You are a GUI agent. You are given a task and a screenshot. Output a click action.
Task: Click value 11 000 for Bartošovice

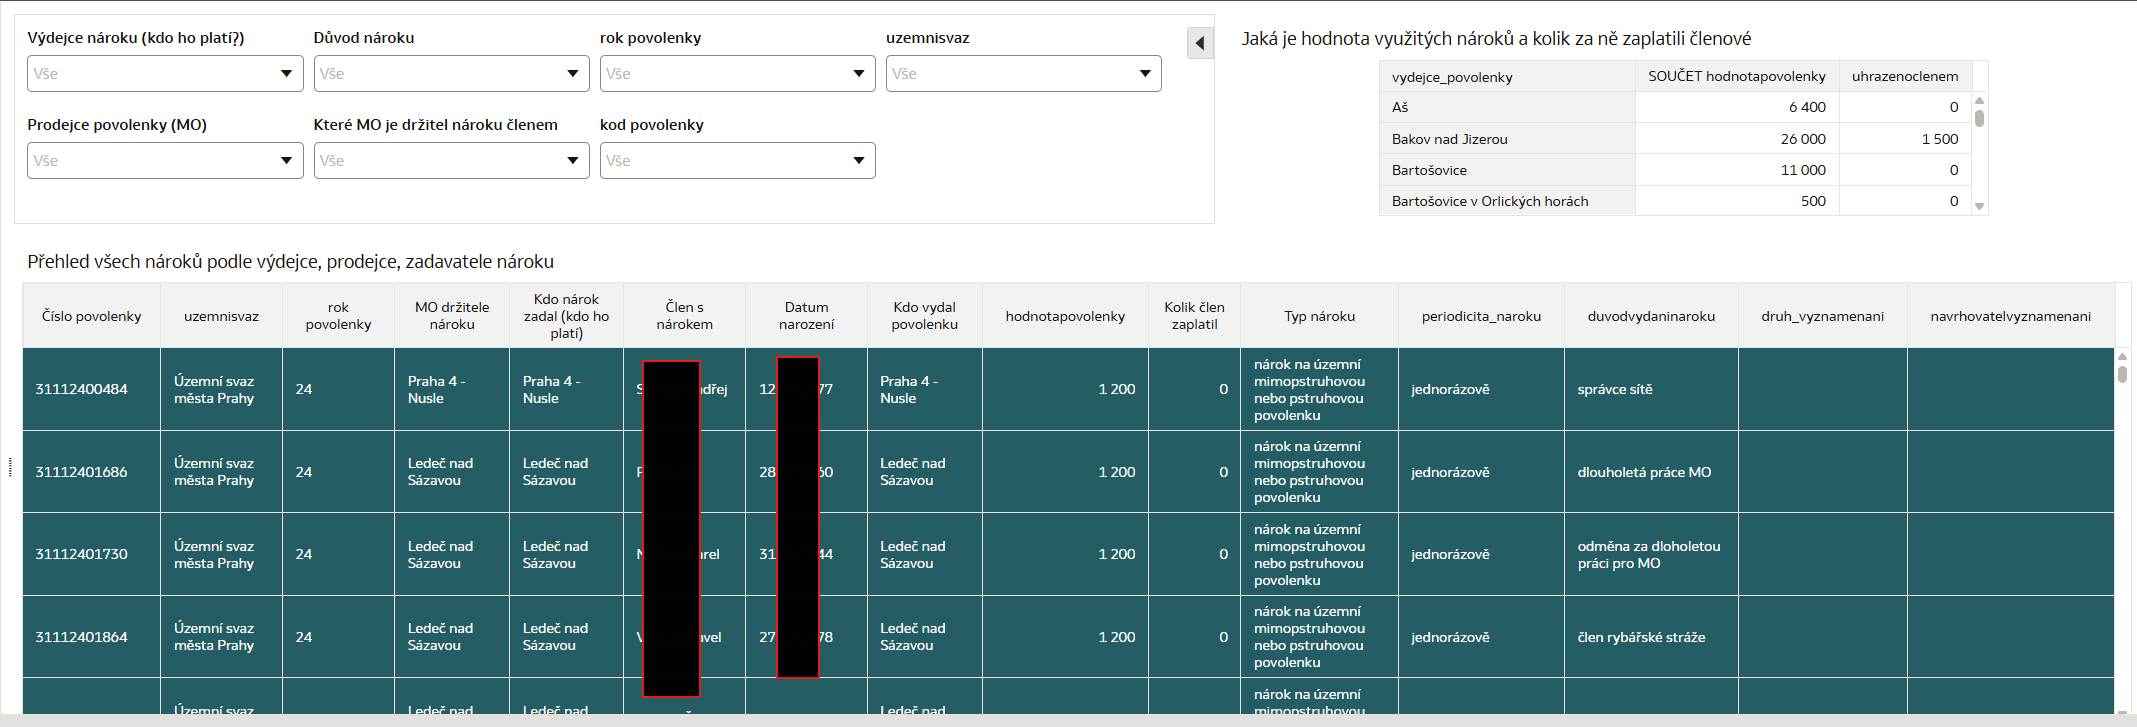[x=1802, y=170]
